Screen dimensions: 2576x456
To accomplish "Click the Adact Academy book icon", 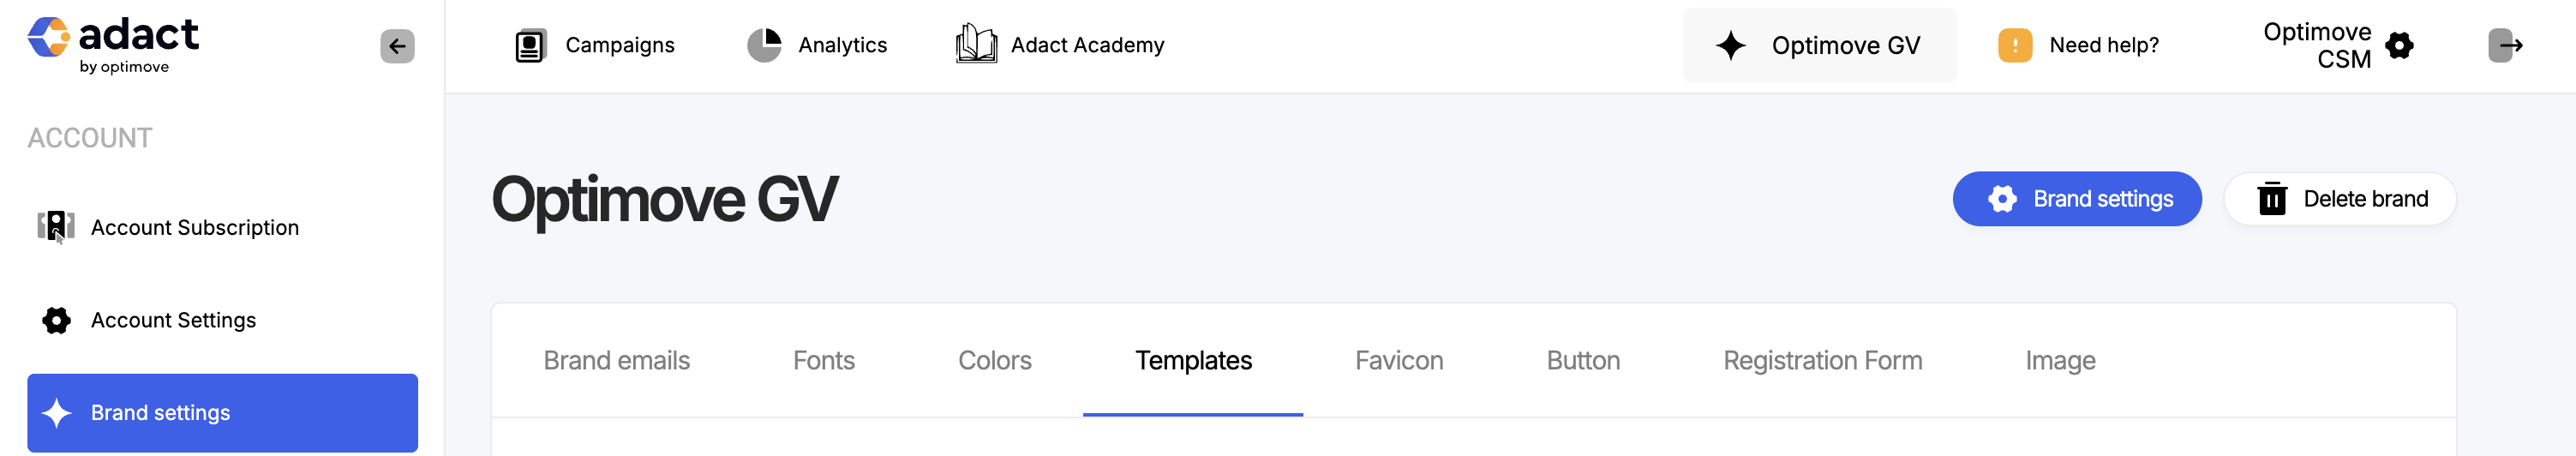I will tap(976, 44).
